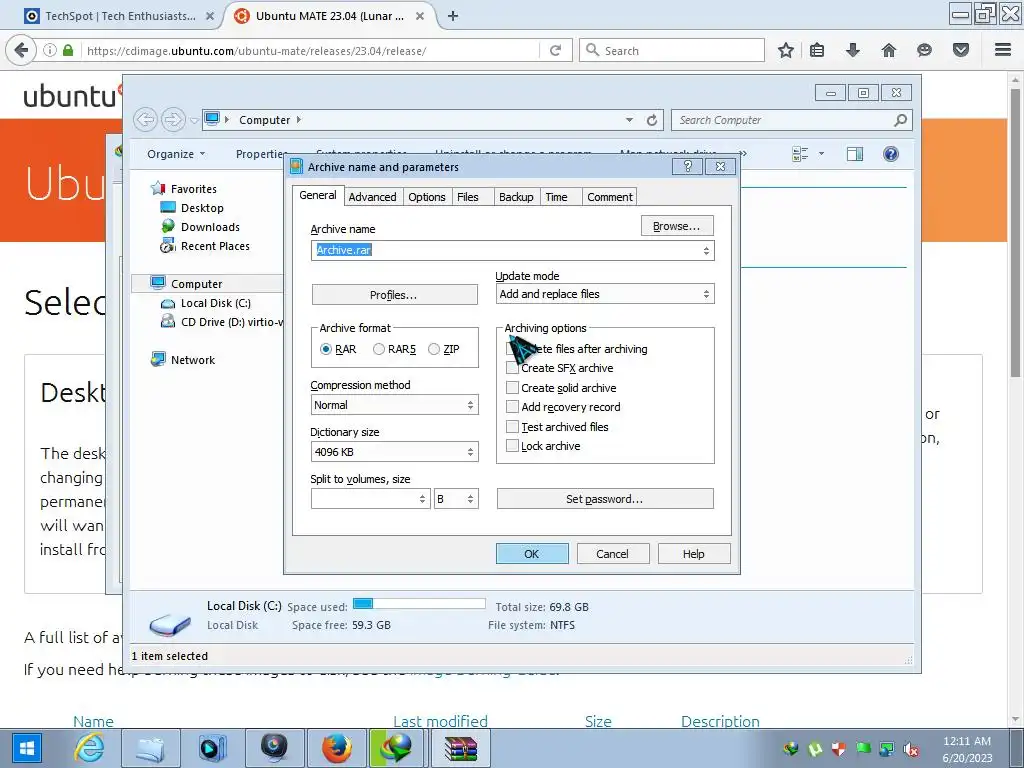Bookmark this page with the star icon

(x=786, y=50)
